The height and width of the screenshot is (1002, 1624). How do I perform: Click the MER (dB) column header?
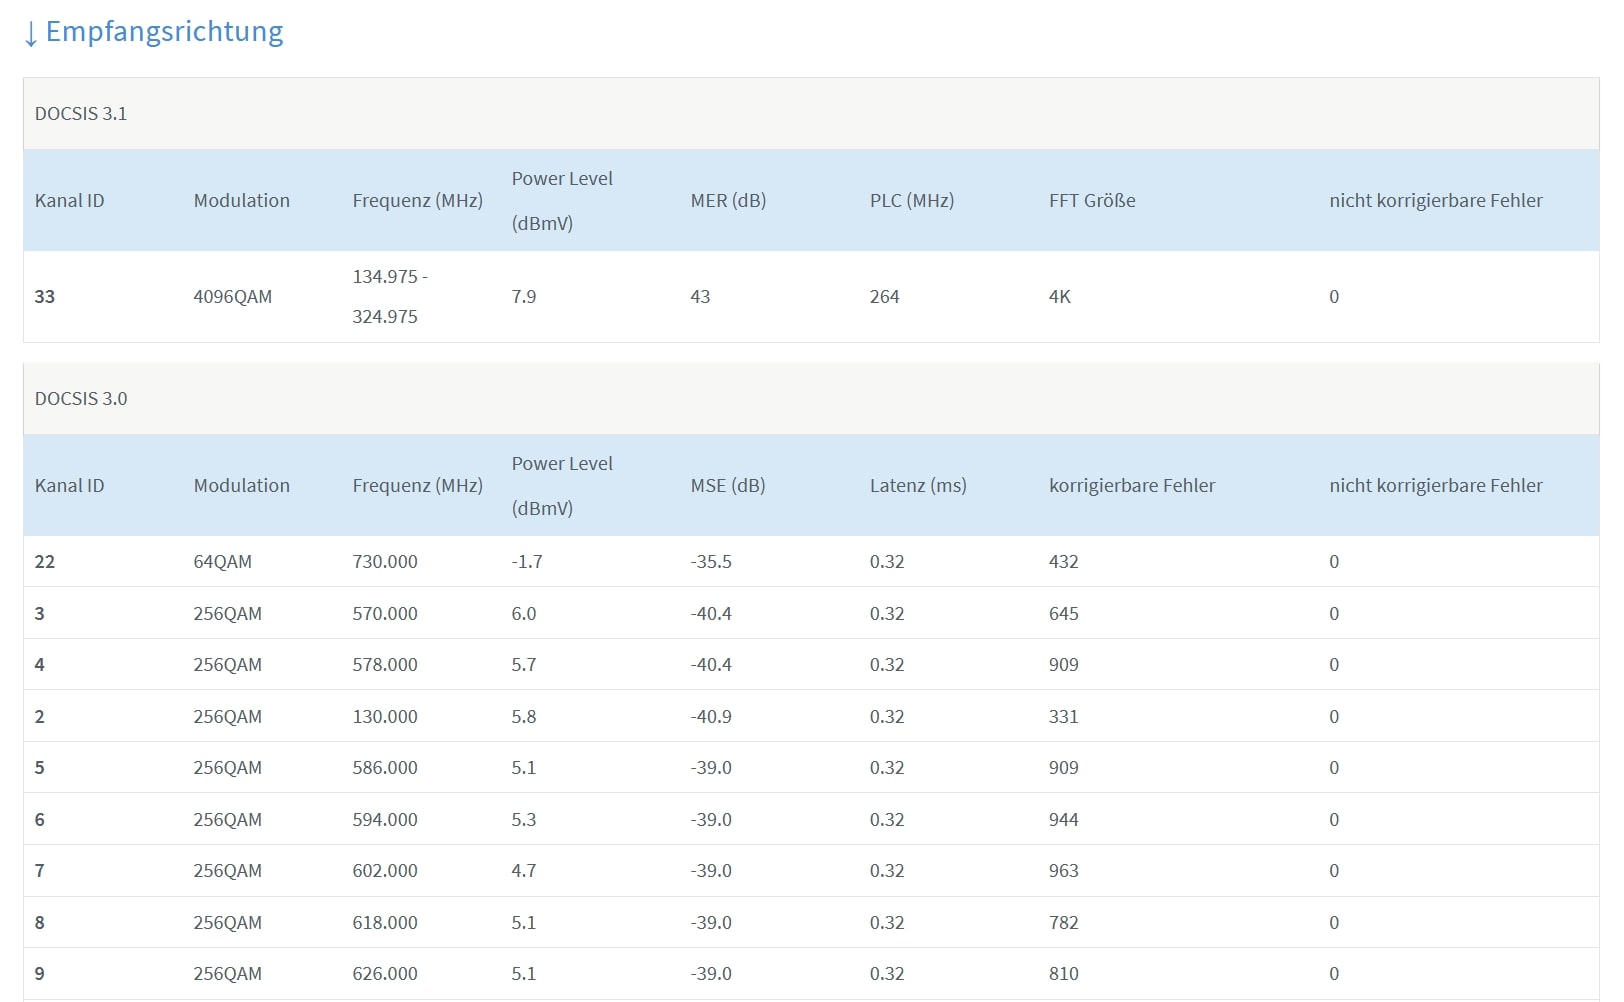tap(728, 201)
